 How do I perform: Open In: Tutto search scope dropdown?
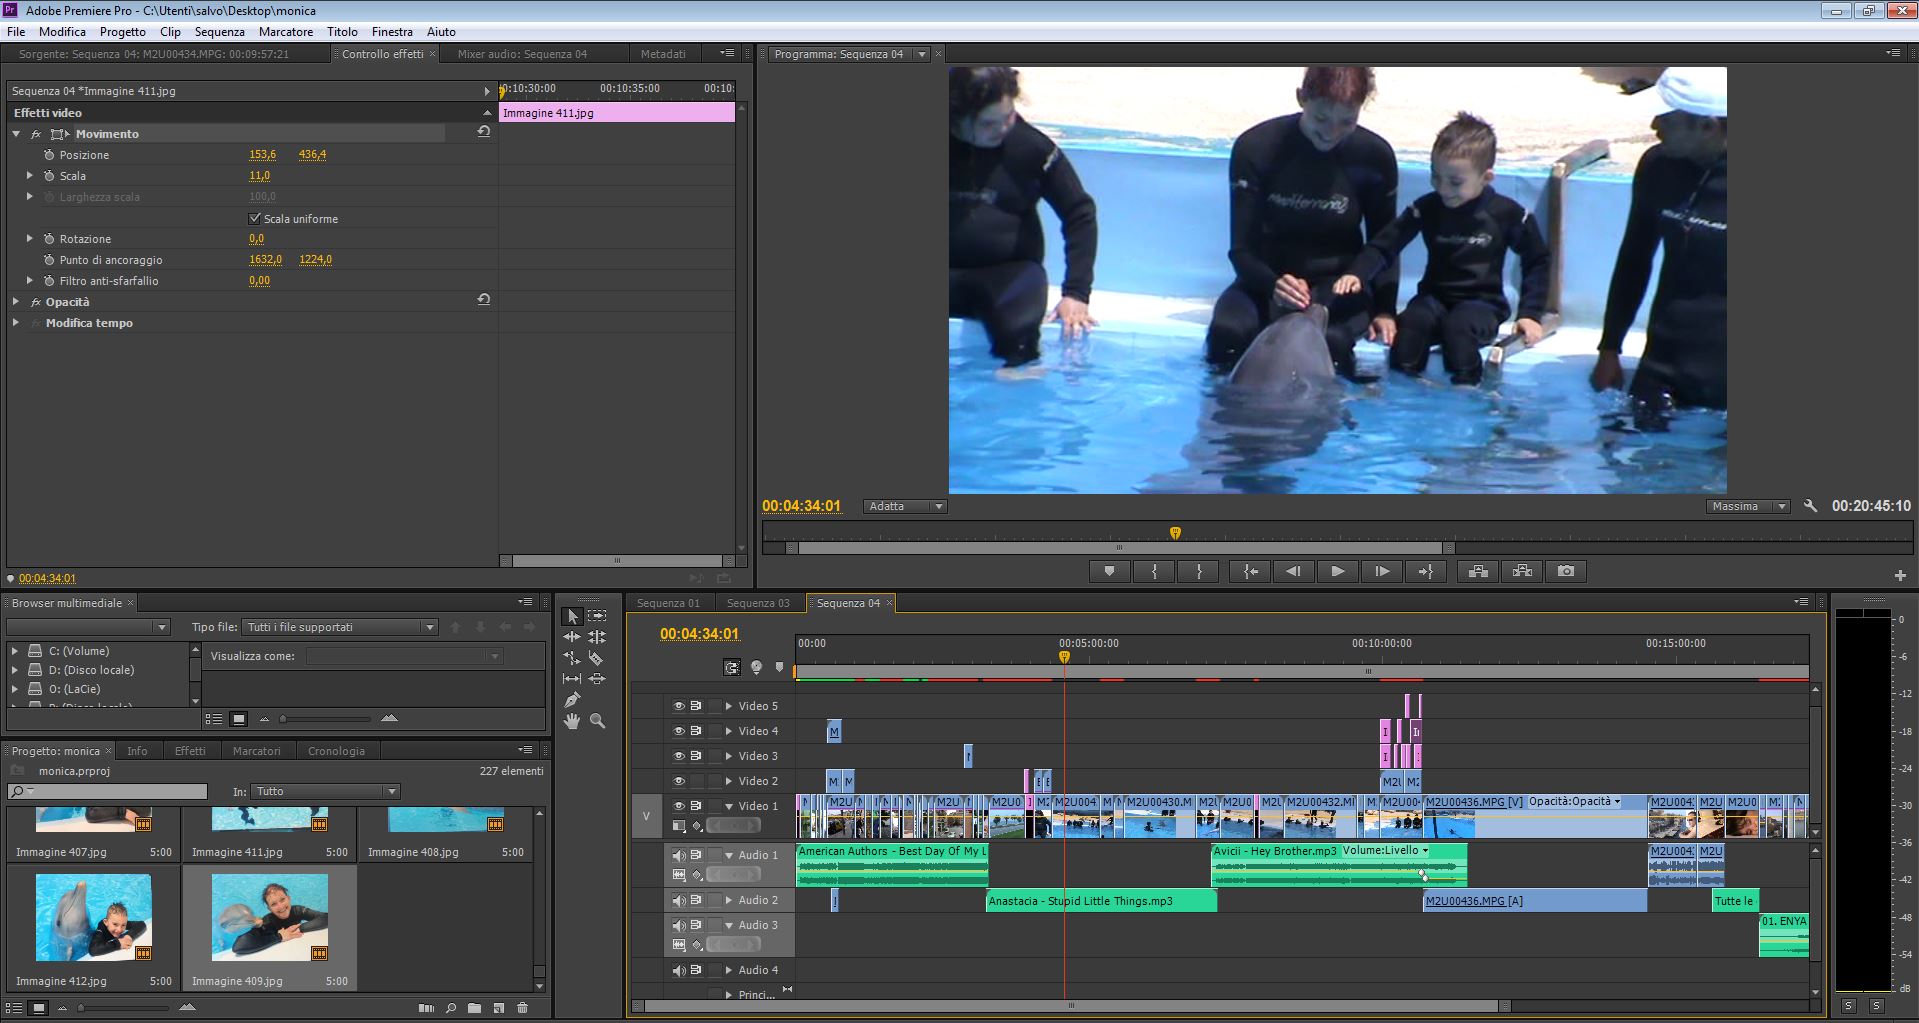tap(325, 791)
